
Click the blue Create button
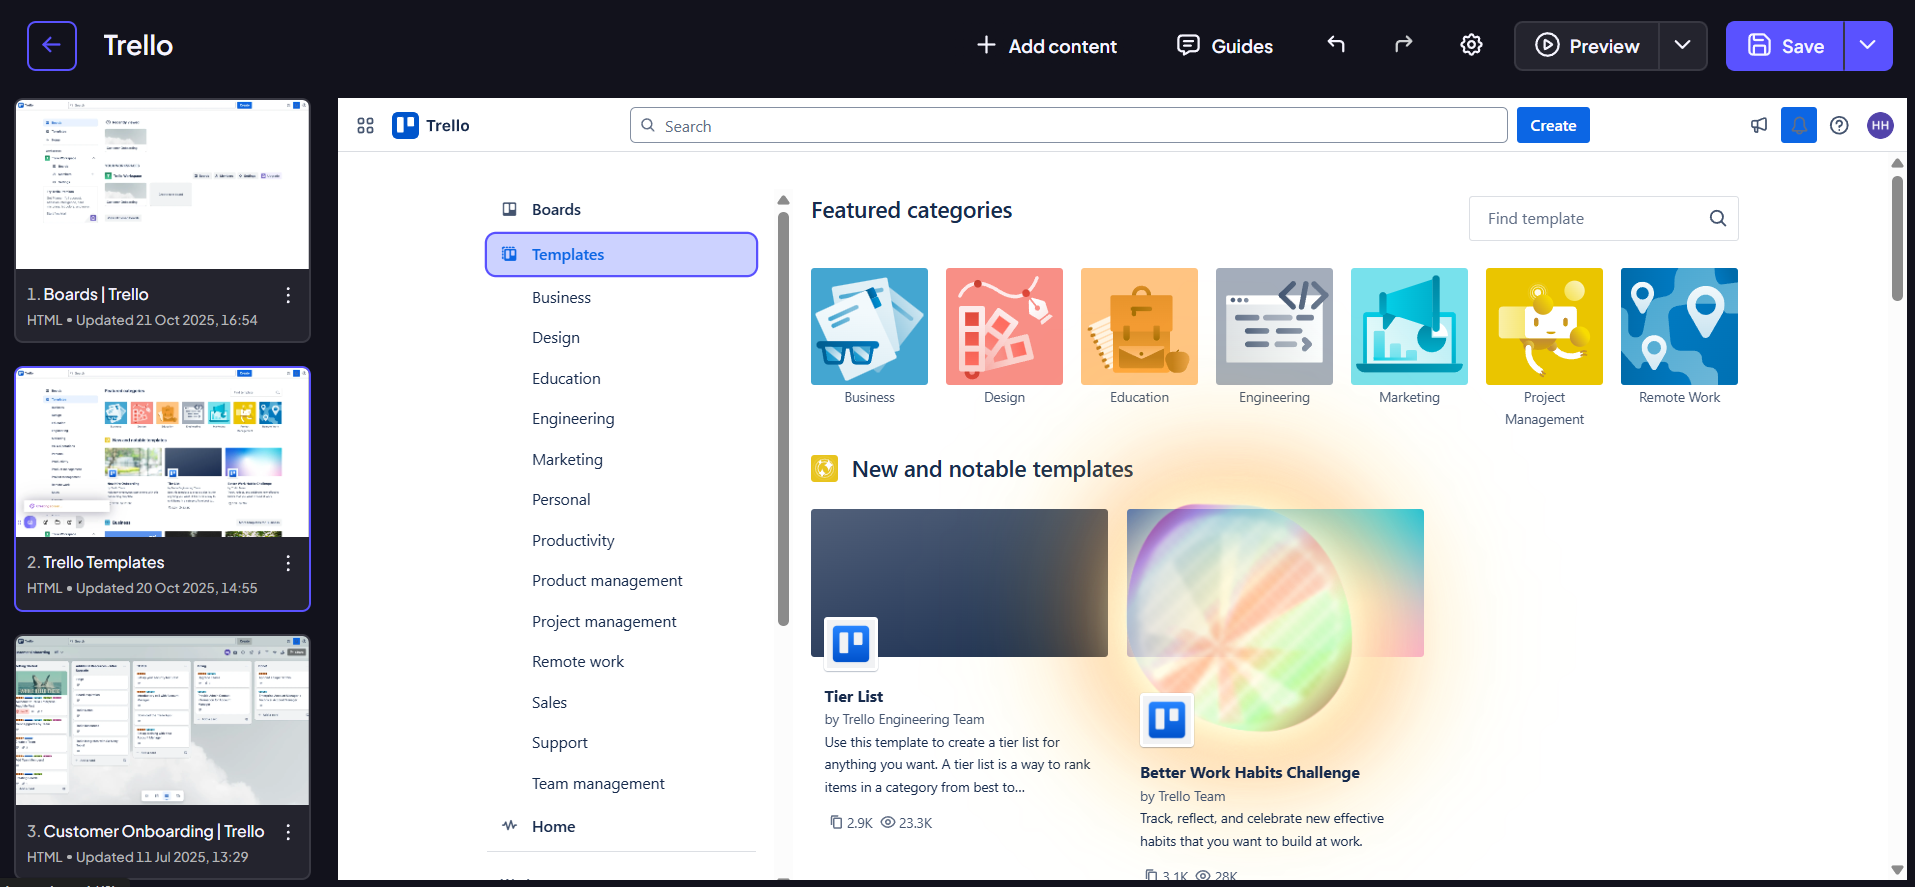[1553, 125]
